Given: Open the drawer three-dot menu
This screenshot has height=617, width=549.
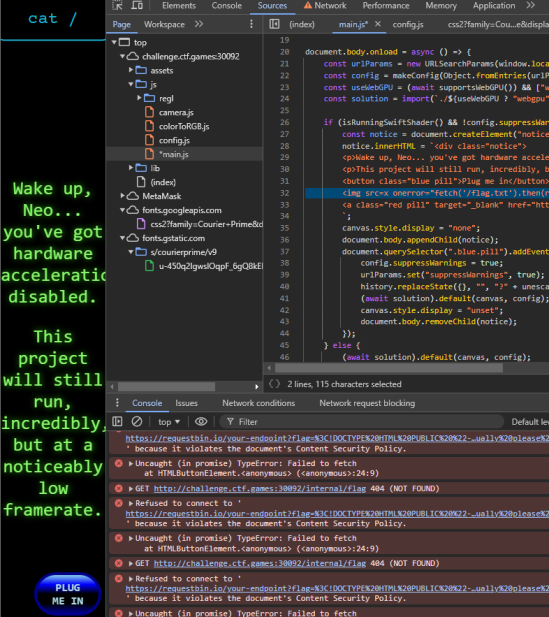Looking at the screenshot, I should coord(117,403).
